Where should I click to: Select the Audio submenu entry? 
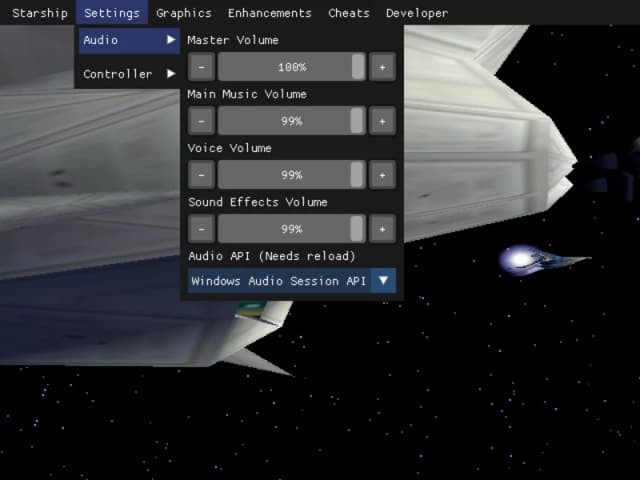pos(129,40)
